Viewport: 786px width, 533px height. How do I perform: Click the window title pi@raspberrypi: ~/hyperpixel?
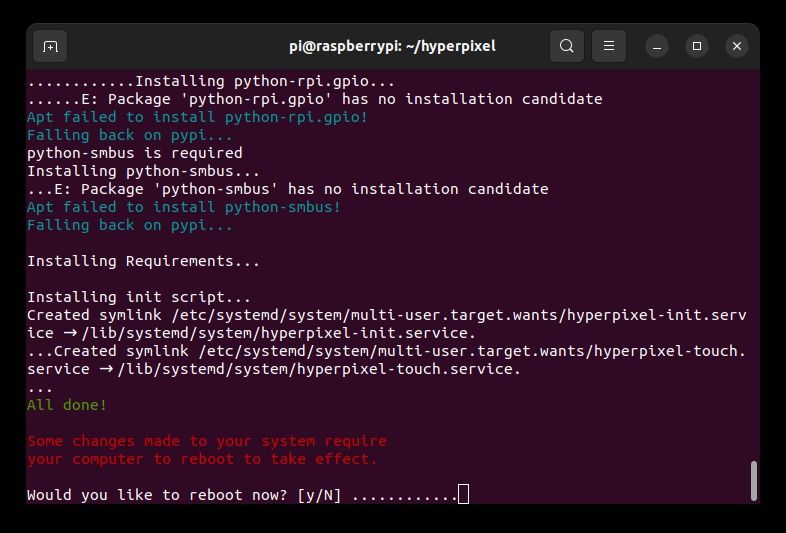[x=392, y=46]
